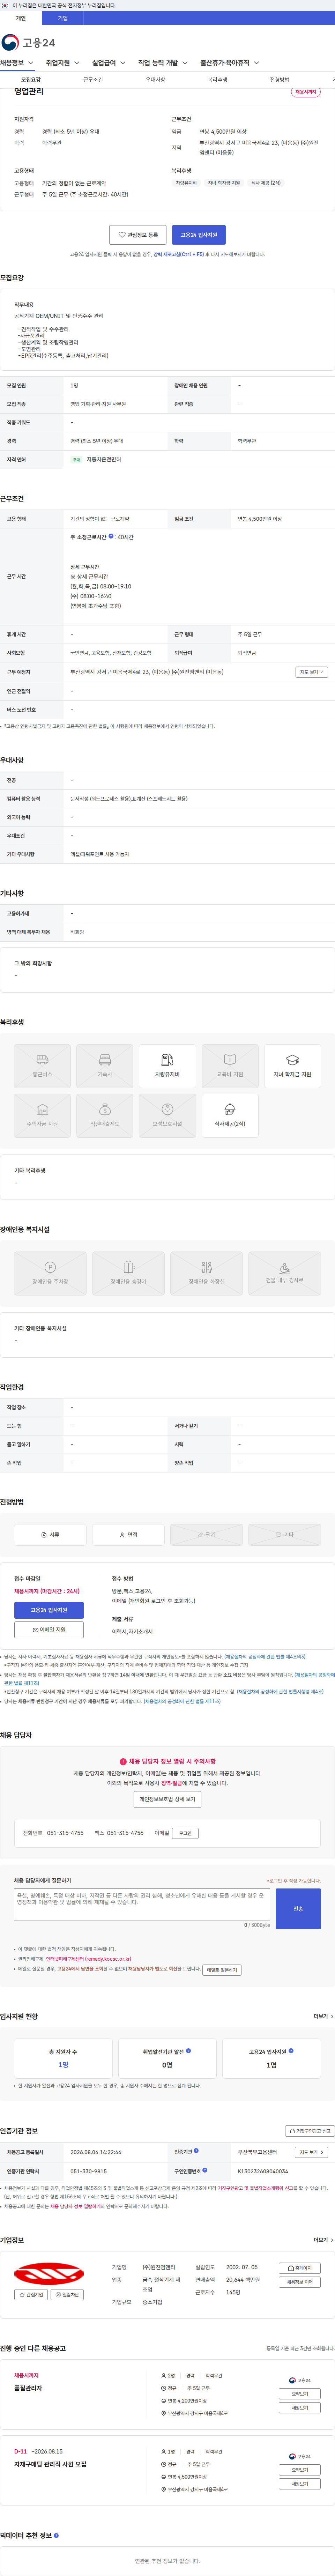335x2576 pixels.
Task: Click 요약보기 for 자재구매팀 posting
Action: (x=300, y=2470)
